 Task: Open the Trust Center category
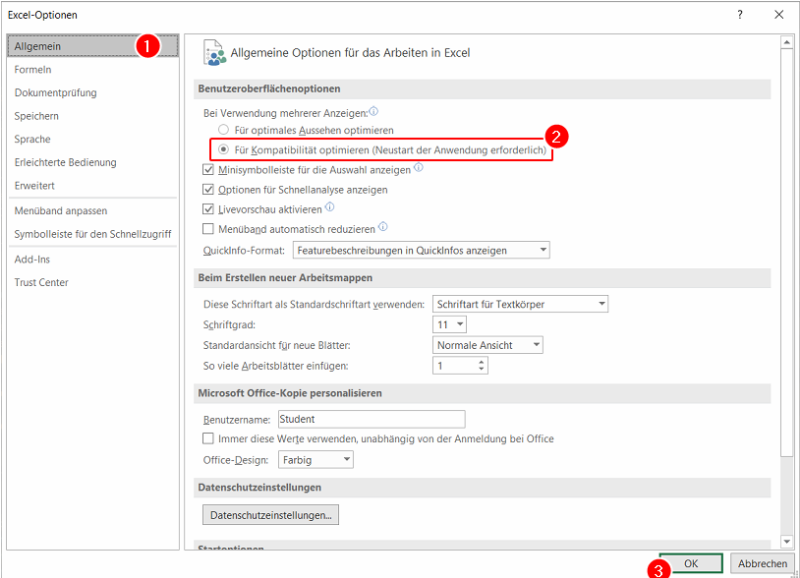click(93, 282)
